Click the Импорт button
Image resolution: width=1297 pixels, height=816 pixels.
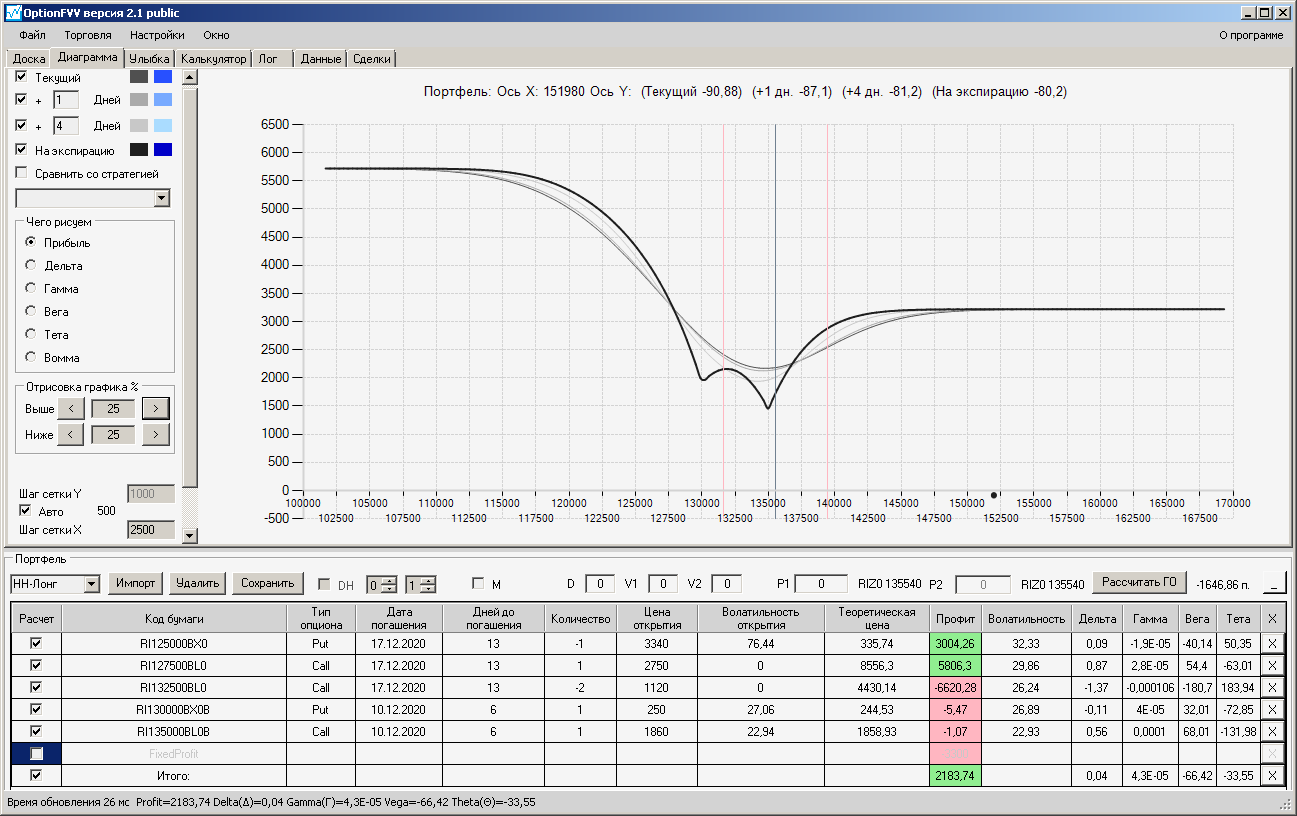point(135,583)
